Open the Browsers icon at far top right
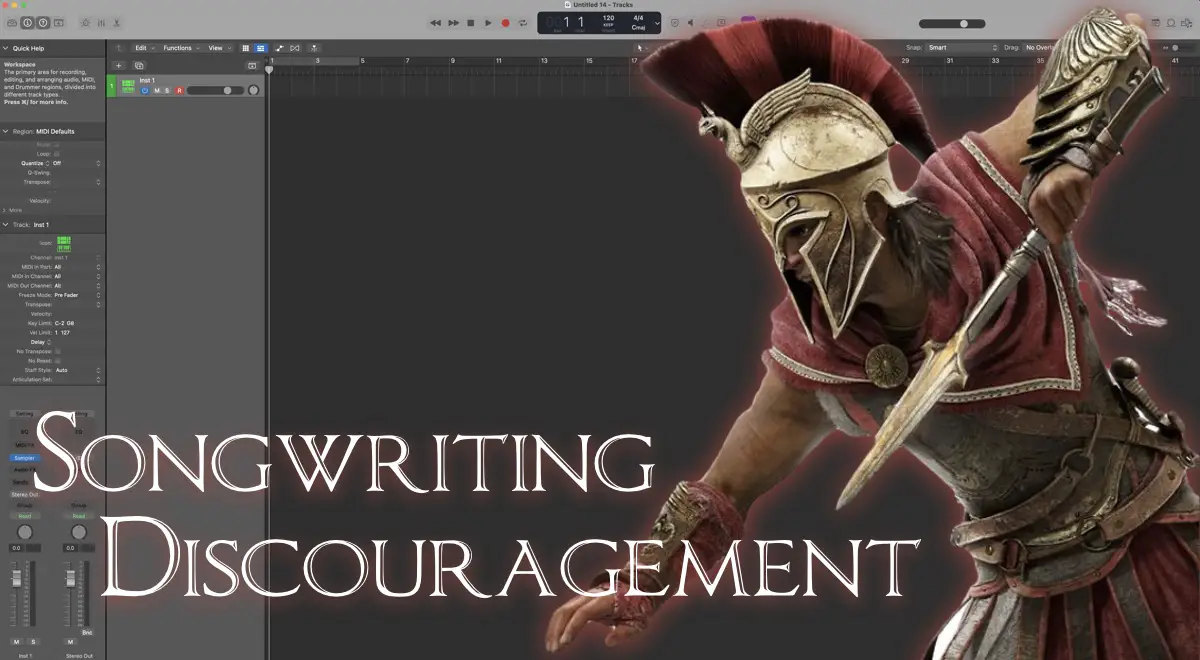This screenshot has height=660, width=1200. (1188, 22)
